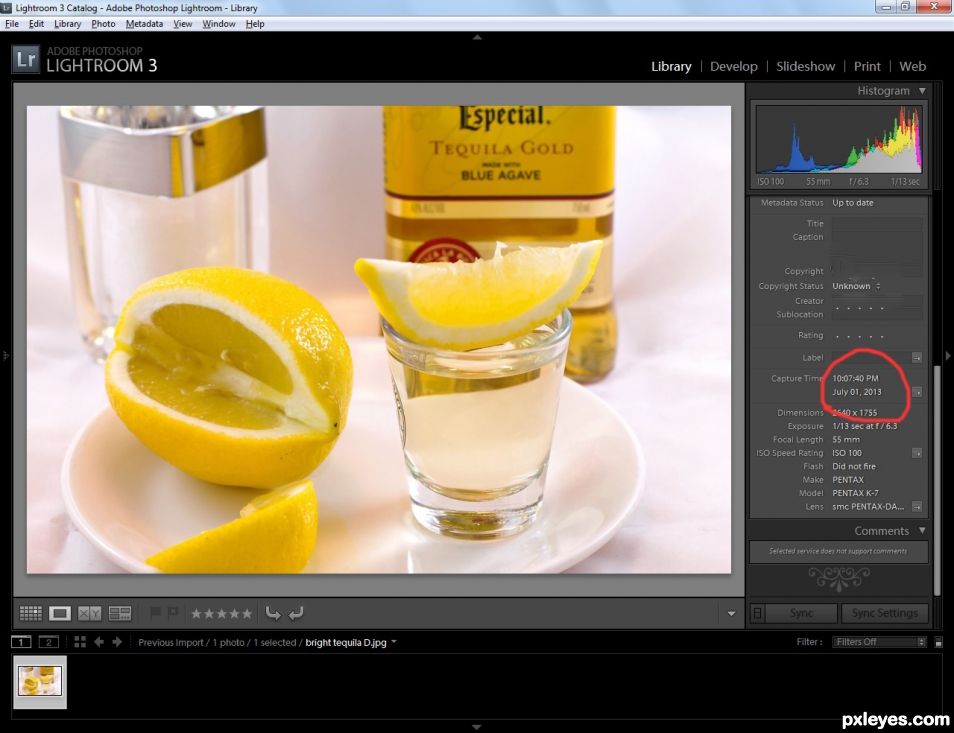
Task: Collapse the Histogram panel
Action: pos(922,91)
